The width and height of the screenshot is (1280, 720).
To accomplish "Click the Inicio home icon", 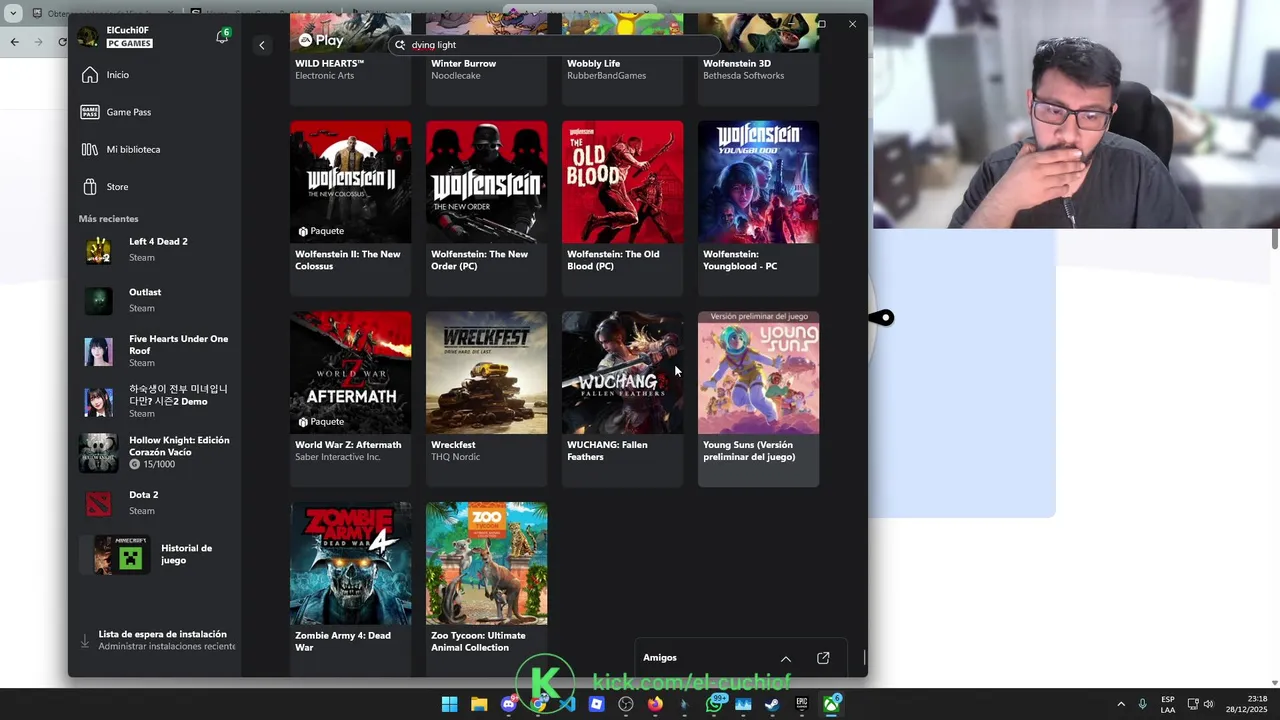I will pos(90,75).
